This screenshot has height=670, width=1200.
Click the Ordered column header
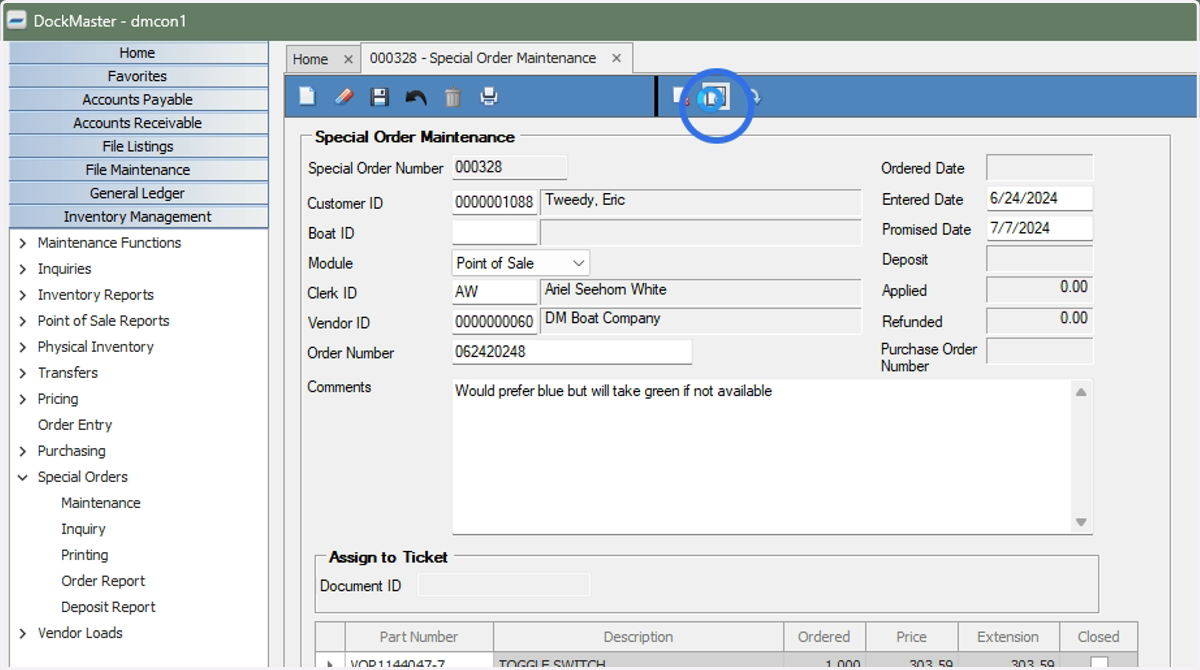pos(824,637)
